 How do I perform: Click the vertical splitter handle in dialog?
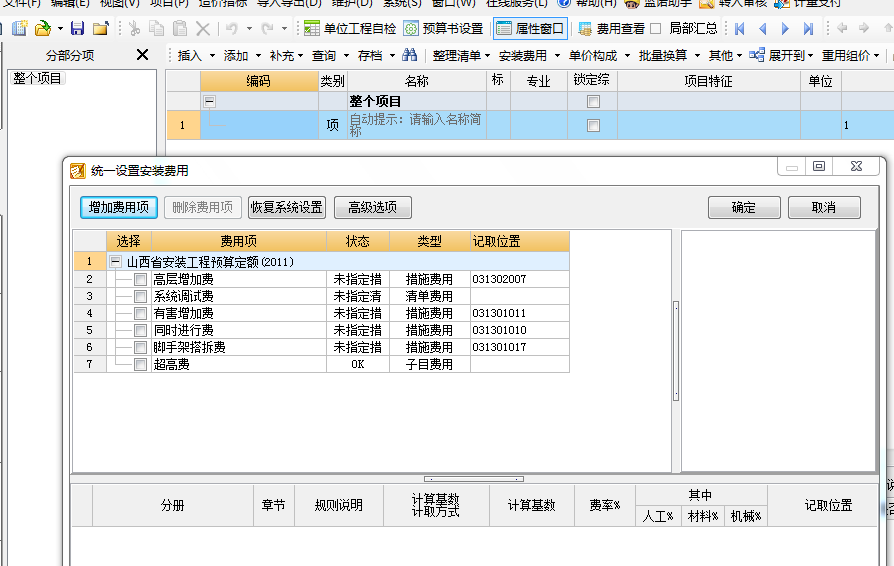click(676, 351)
